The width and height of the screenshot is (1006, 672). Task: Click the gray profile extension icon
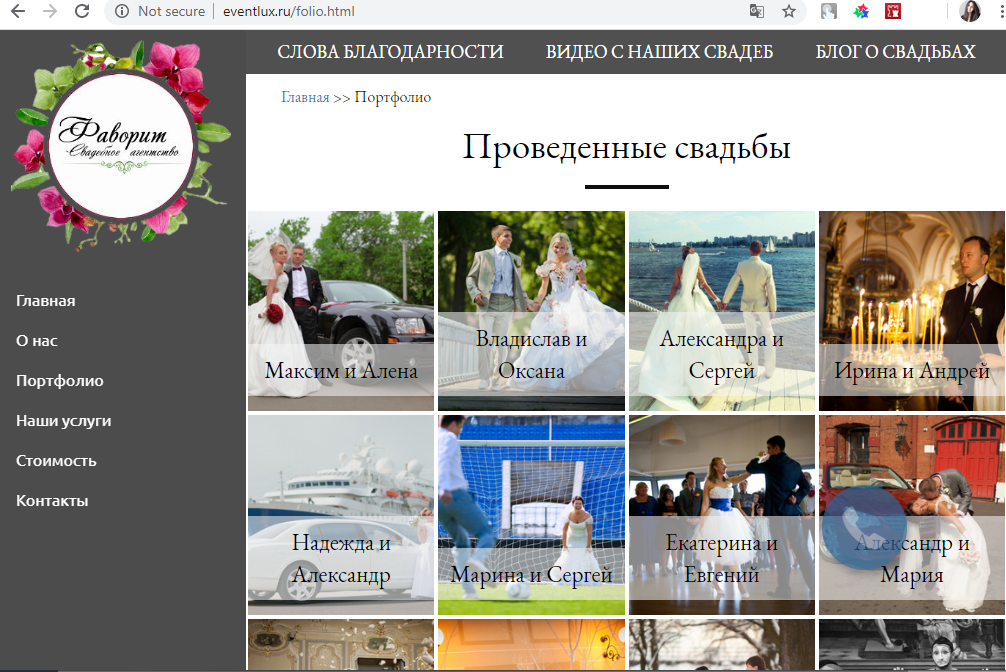click(x=829, y=11)
